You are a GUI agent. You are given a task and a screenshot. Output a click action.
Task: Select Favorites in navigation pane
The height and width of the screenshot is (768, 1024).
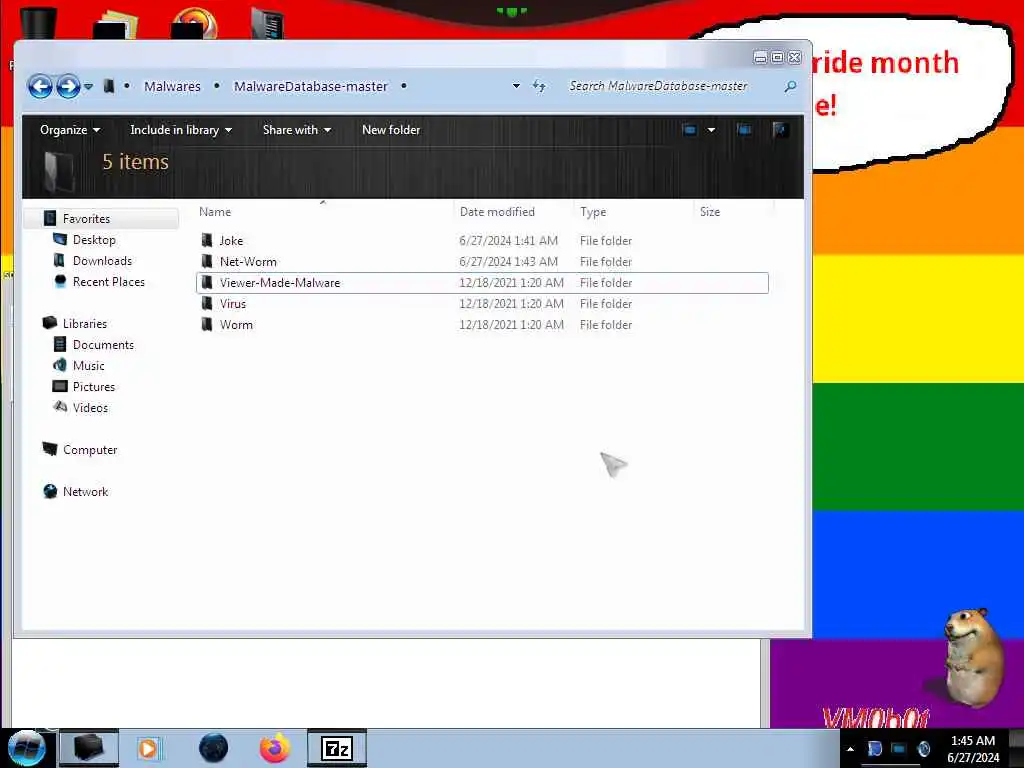point(86,219)
